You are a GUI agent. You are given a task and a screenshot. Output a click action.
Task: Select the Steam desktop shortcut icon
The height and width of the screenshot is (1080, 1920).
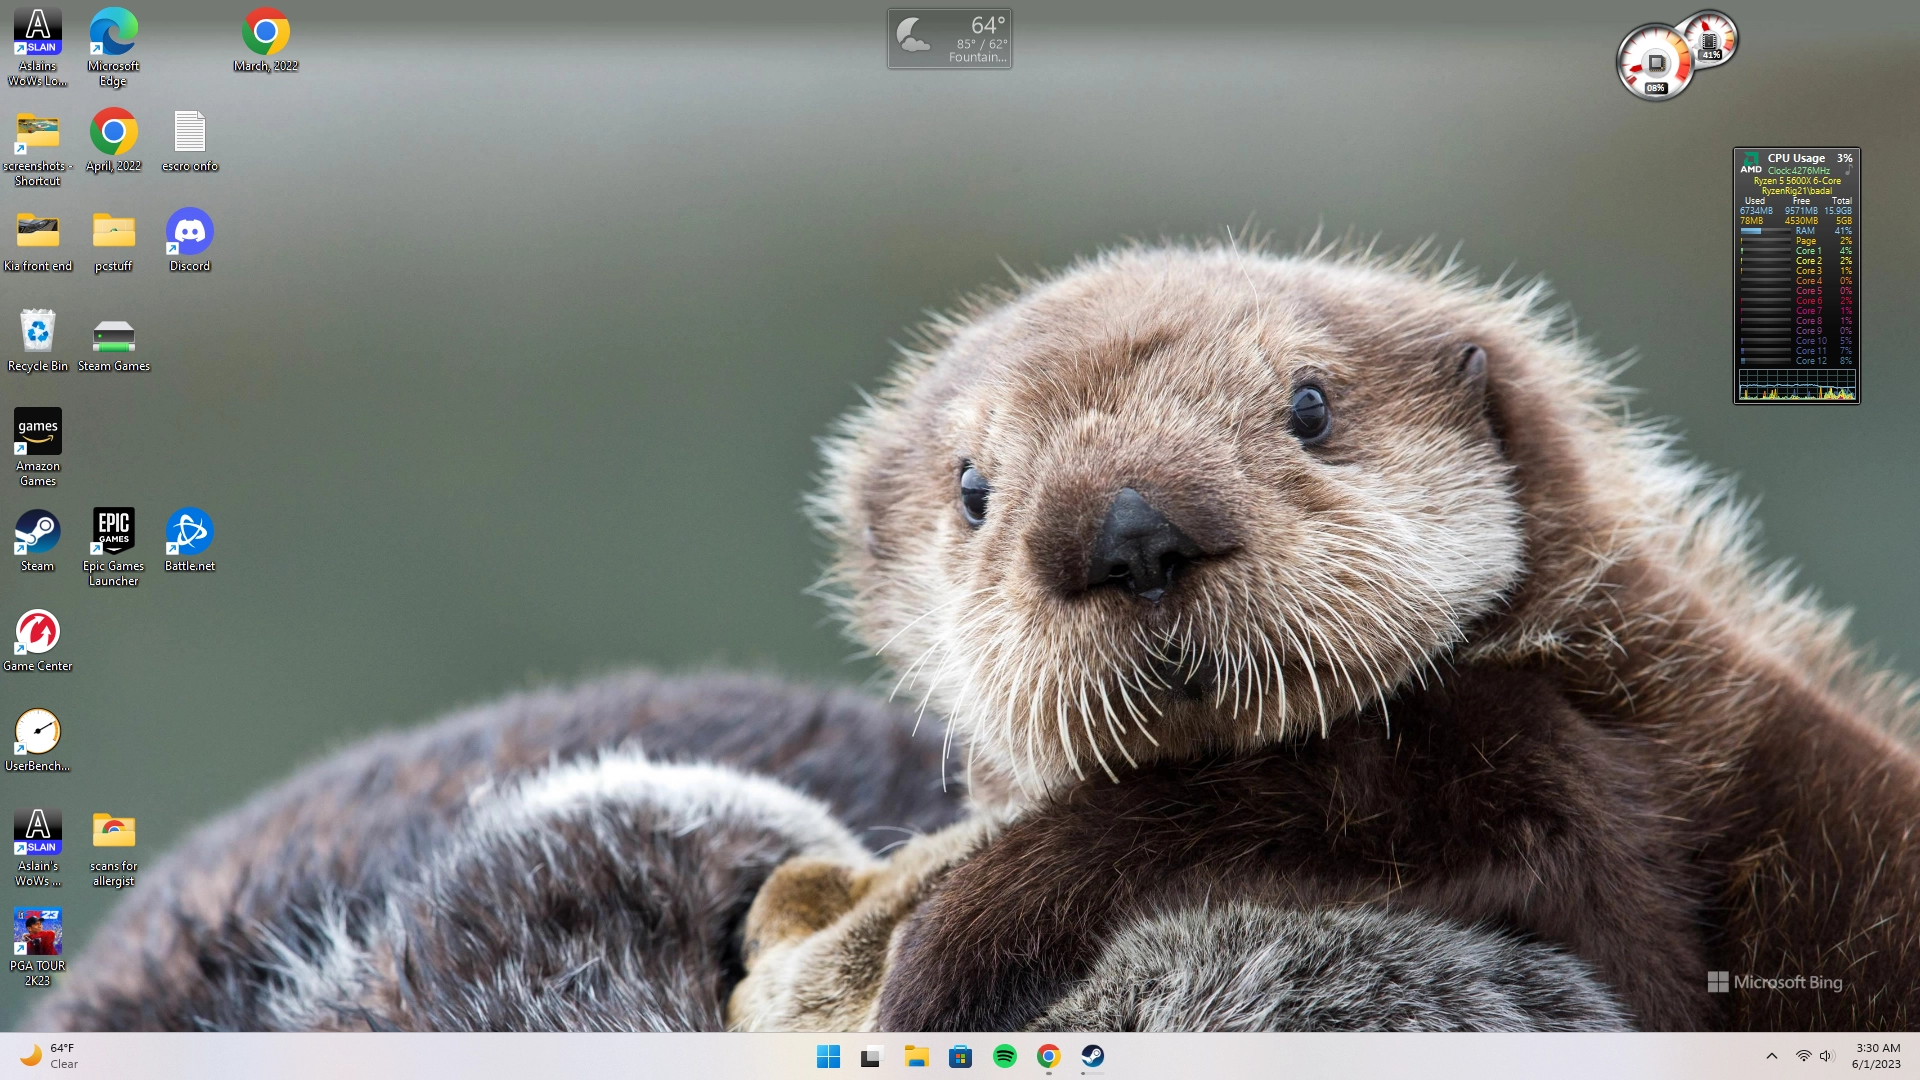tap(38, 541)
